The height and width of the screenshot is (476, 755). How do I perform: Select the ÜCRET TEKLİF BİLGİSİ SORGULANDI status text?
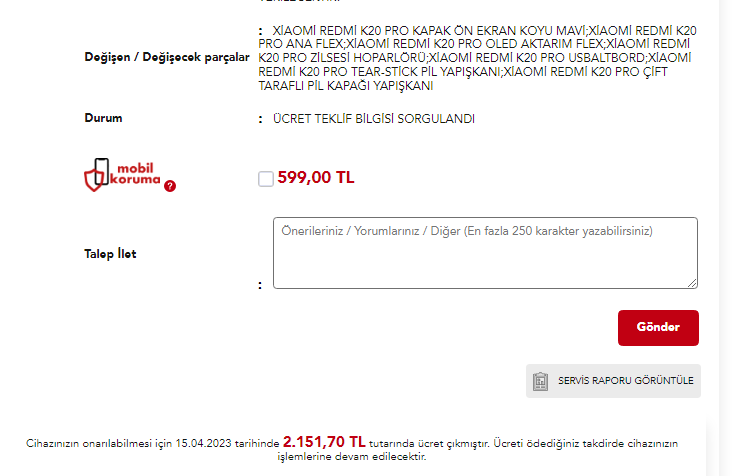click(374, 119)
